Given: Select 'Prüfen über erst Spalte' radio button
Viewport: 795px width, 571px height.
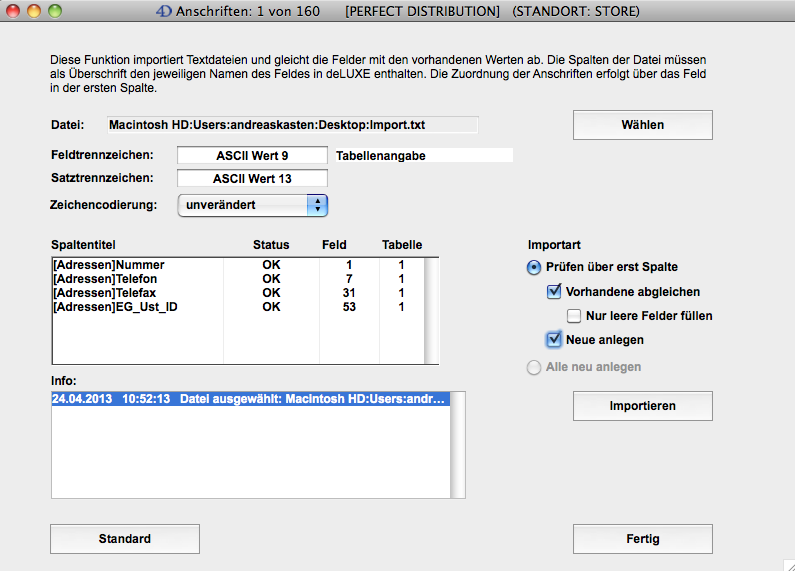Looking at the screenshot, I should point(534,267).
